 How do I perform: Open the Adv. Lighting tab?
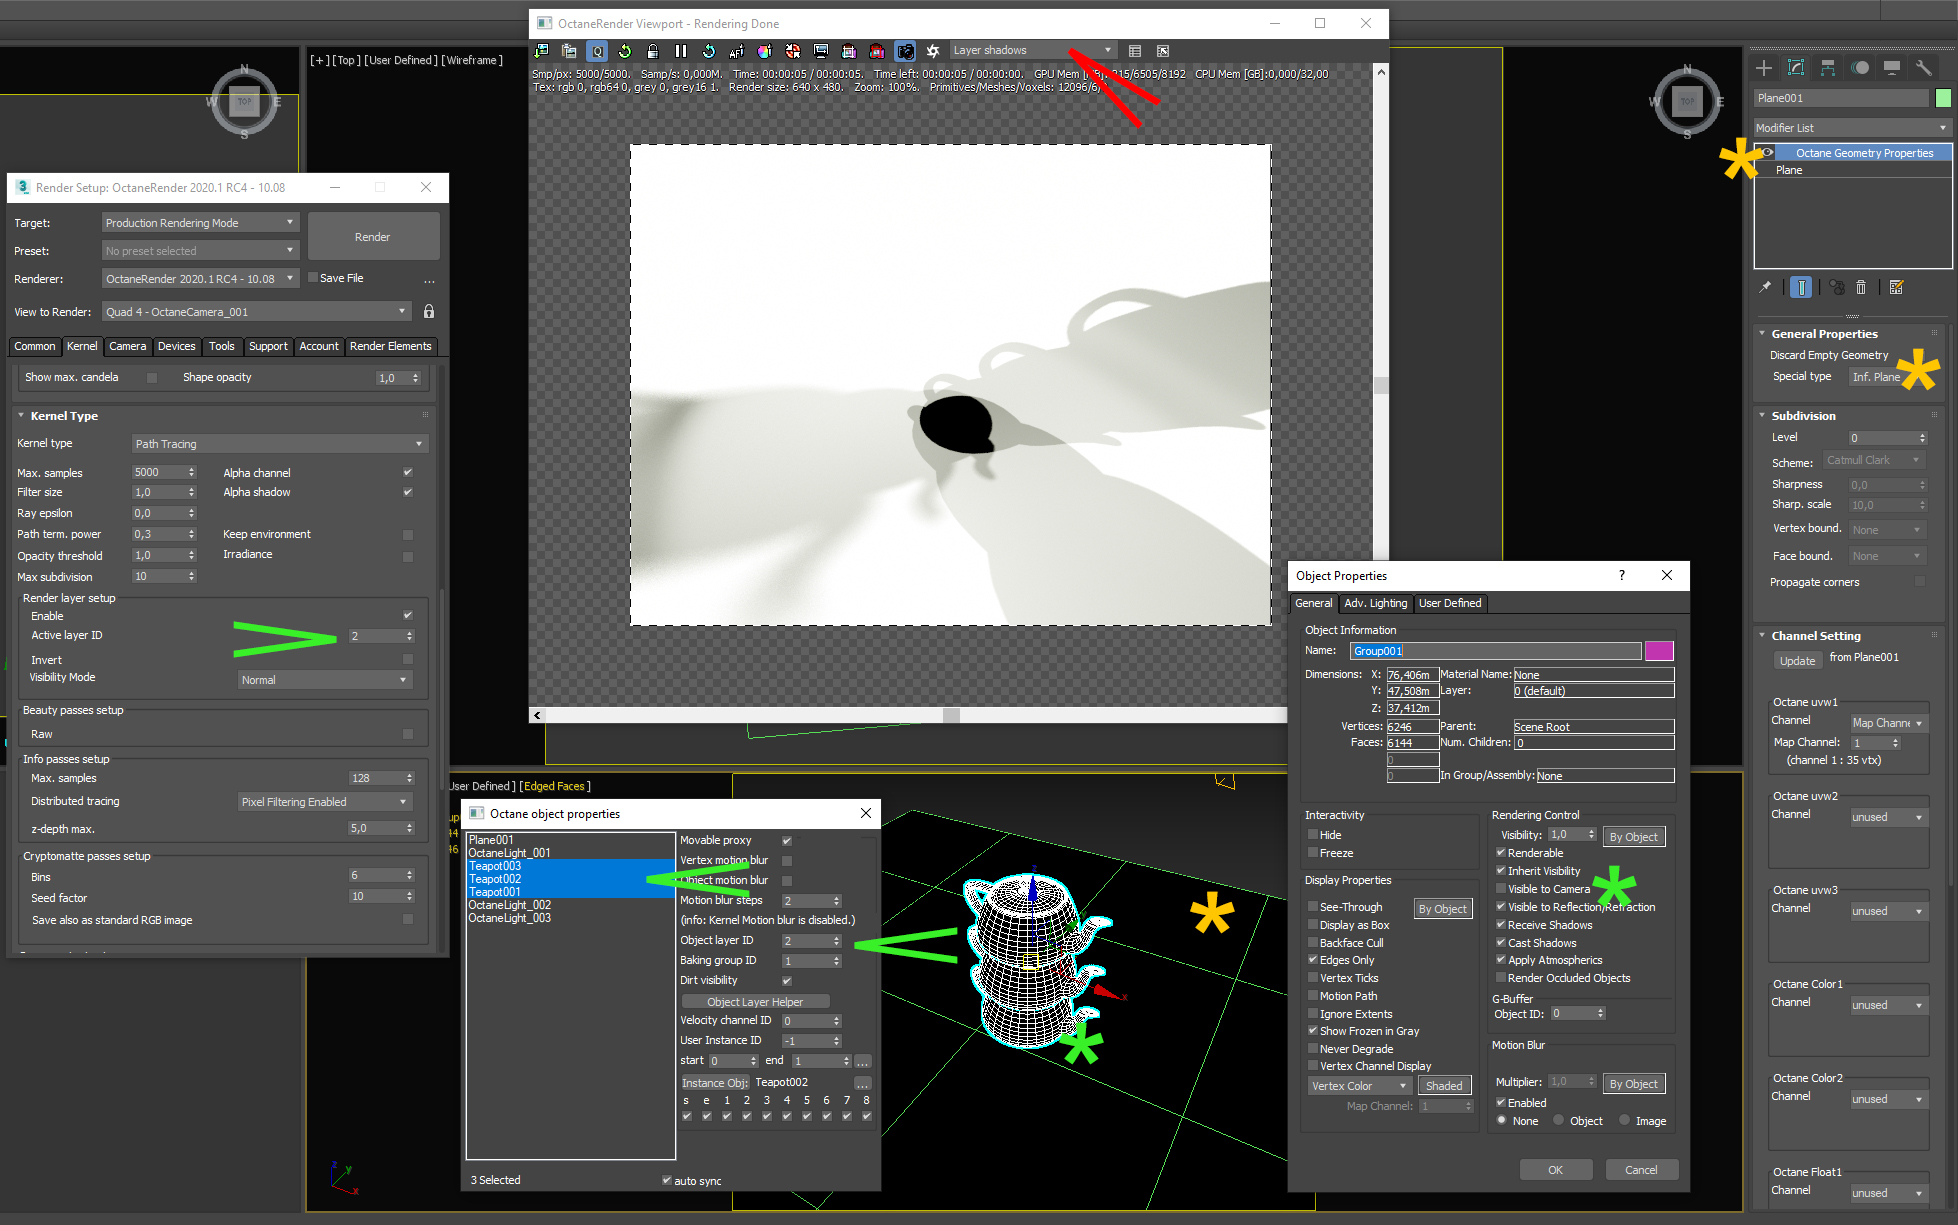[x=1375, y=603]
